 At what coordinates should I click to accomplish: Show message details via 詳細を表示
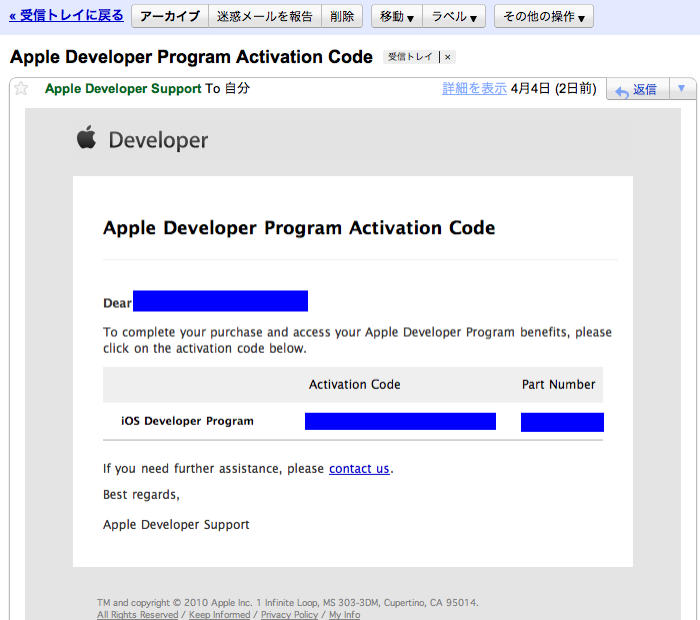[474, 88]
